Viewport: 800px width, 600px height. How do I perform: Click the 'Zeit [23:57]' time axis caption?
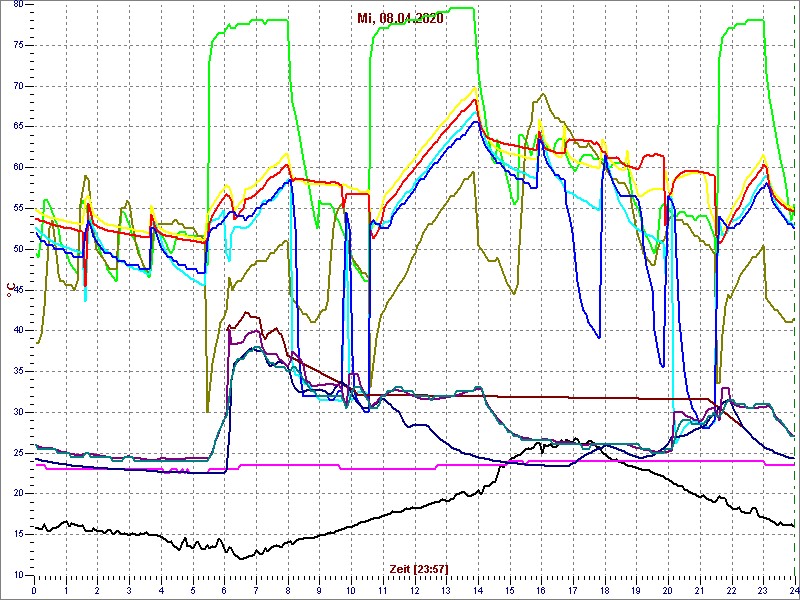coord(419,568)
